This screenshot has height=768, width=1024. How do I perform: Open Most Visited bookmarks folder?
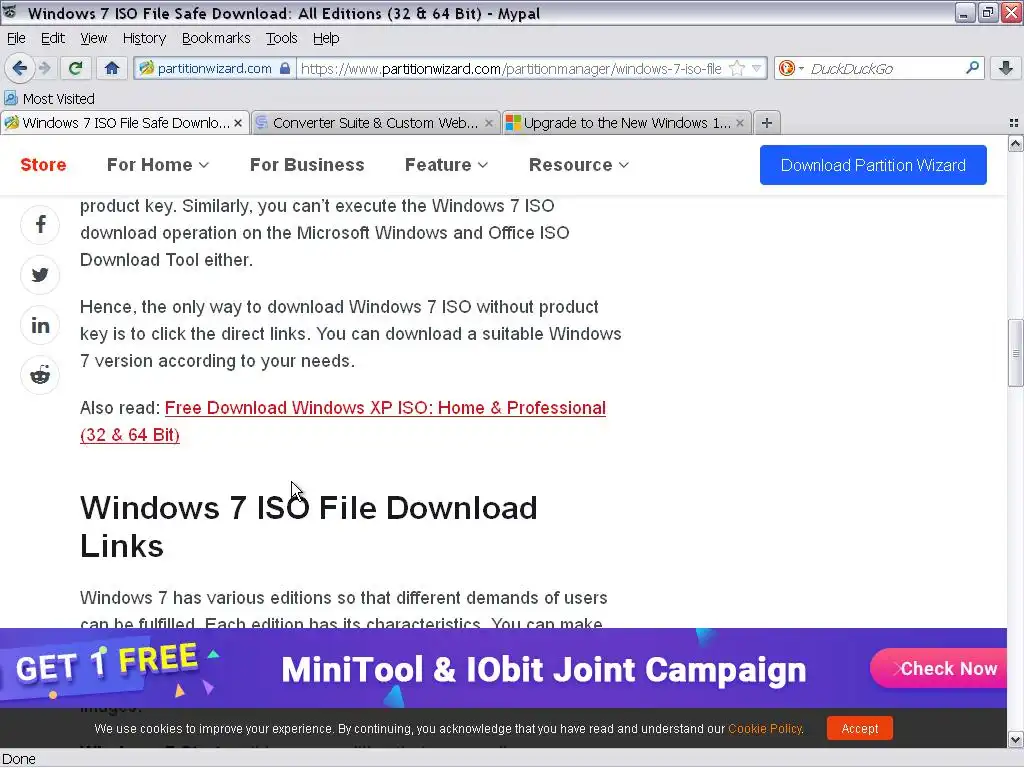point(49,99)
